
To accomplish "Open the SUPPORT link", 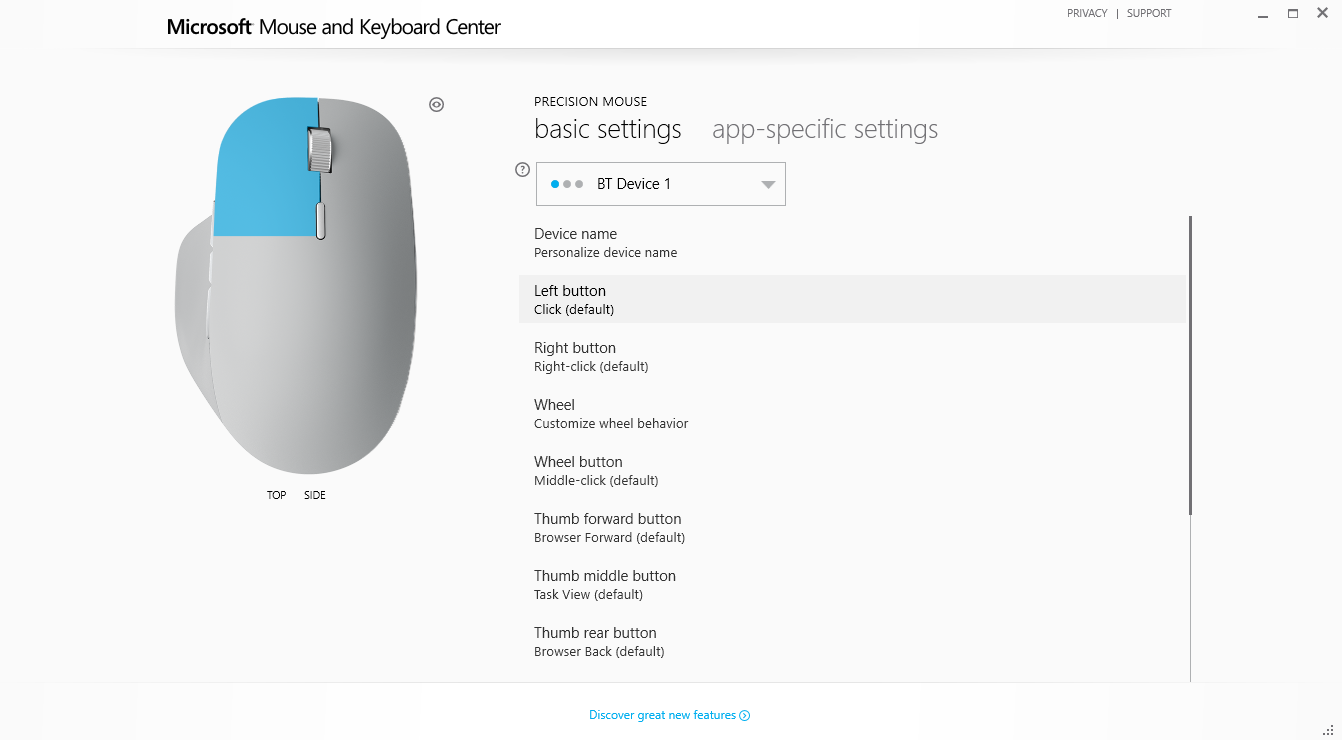I will tap(1148, 13).
